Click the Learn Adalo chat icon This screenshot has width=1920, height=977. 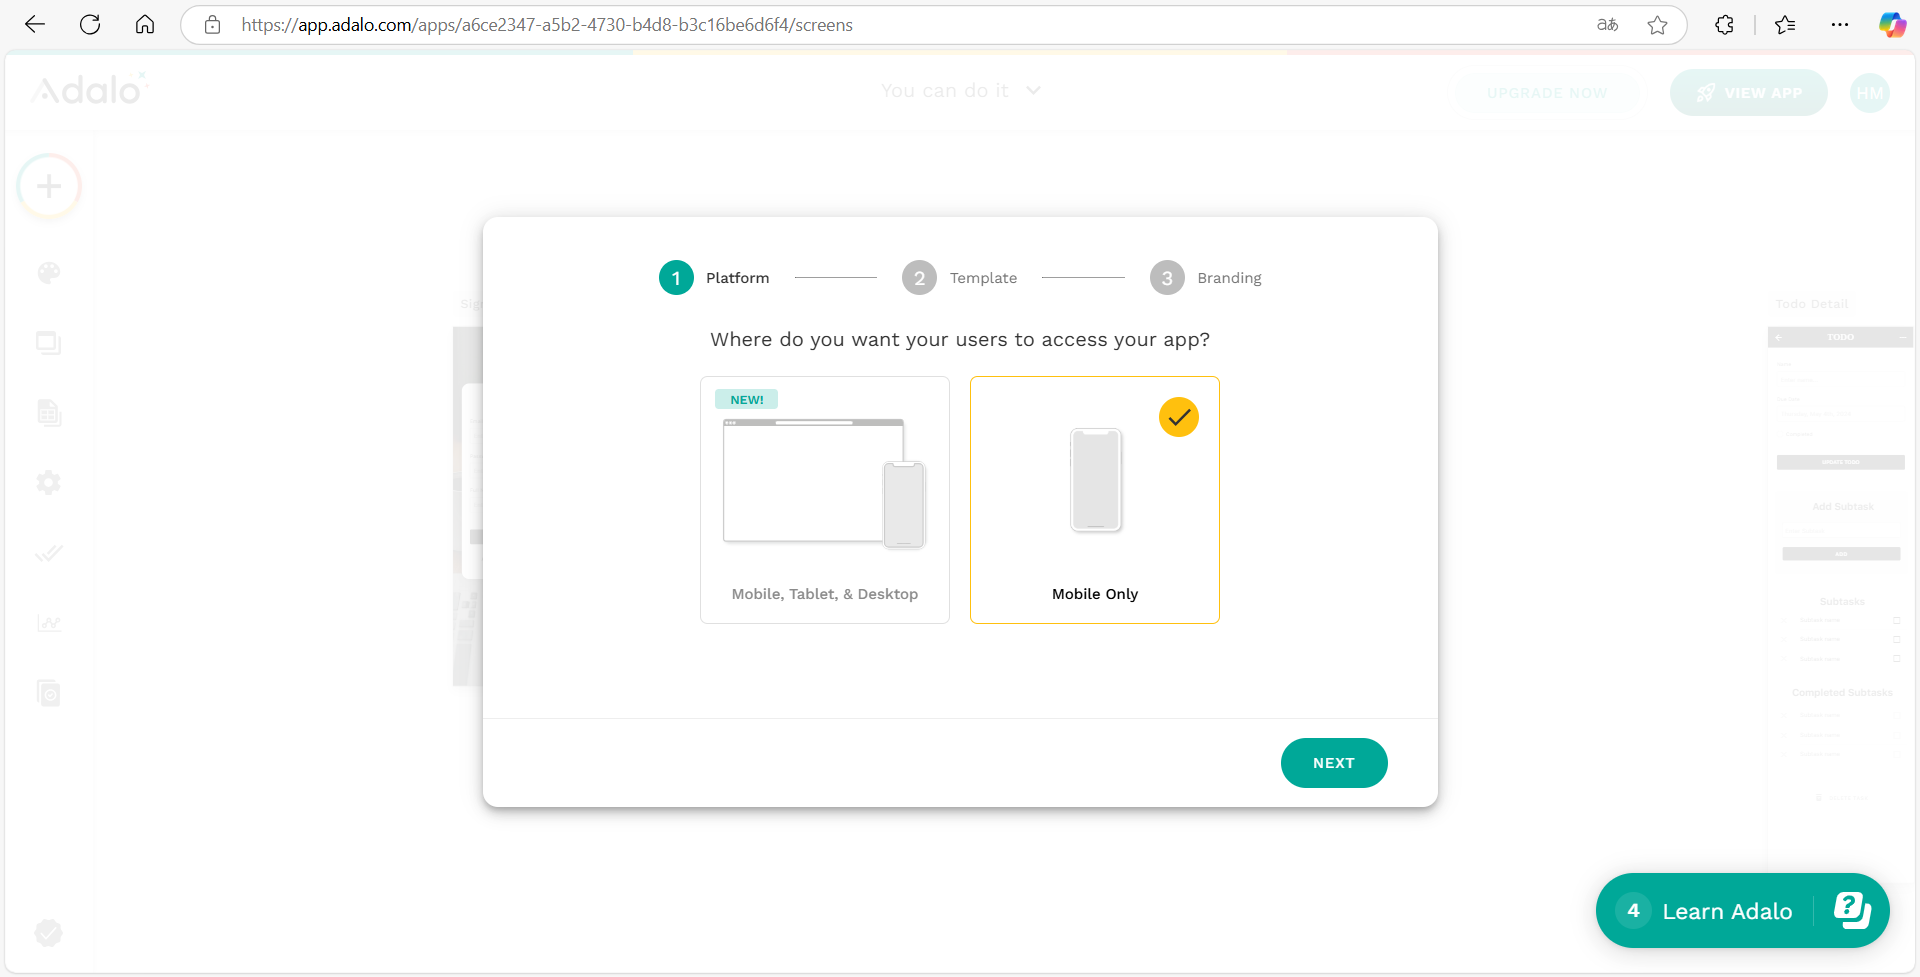coord(1852,911)
